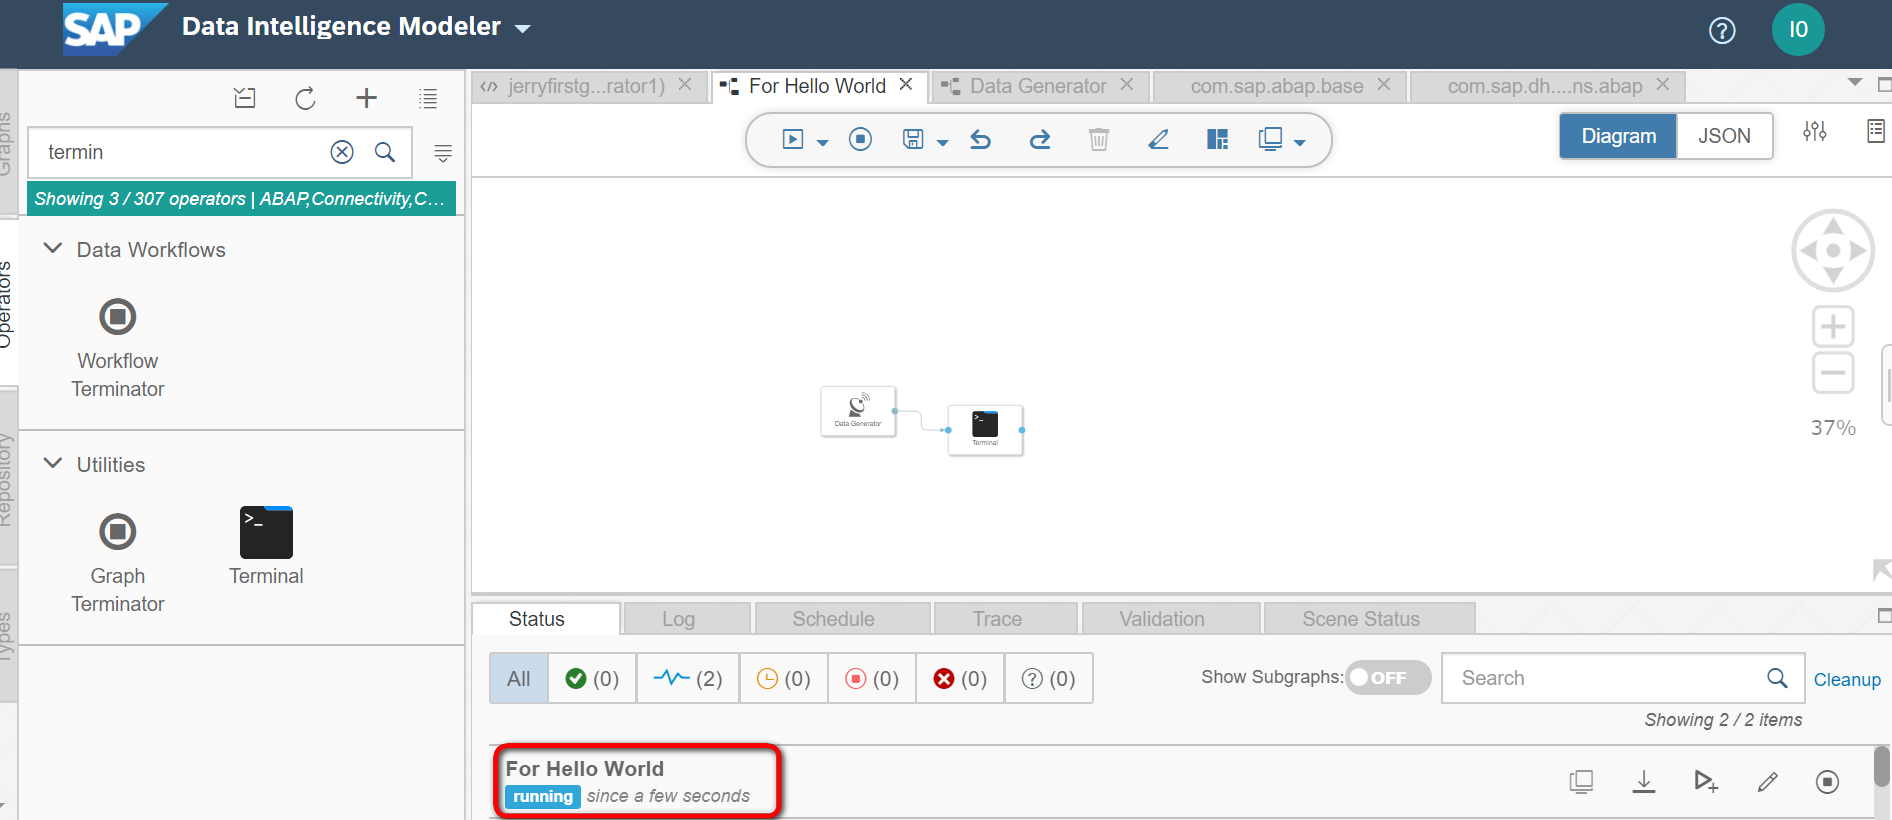Click the search magnifier beside termin
This screenshot has width=1892, height=820.
tap(385, 152)
